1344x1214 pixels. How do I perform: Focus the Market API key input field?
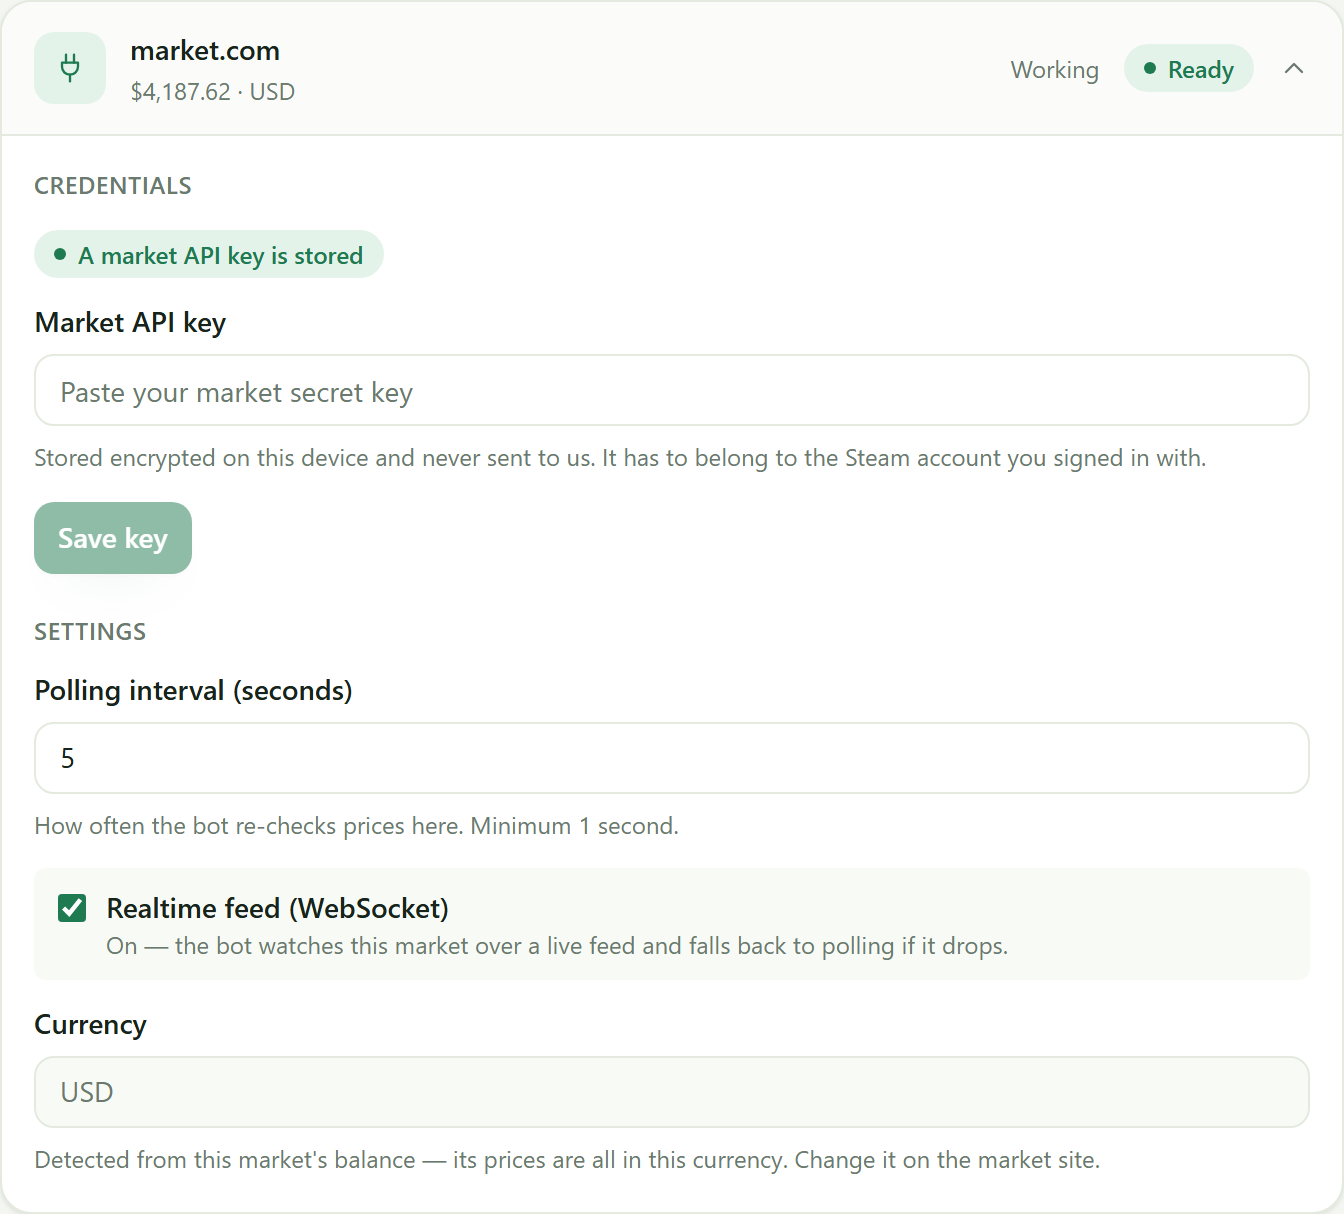pyautogui.click(x=672, y=390)
